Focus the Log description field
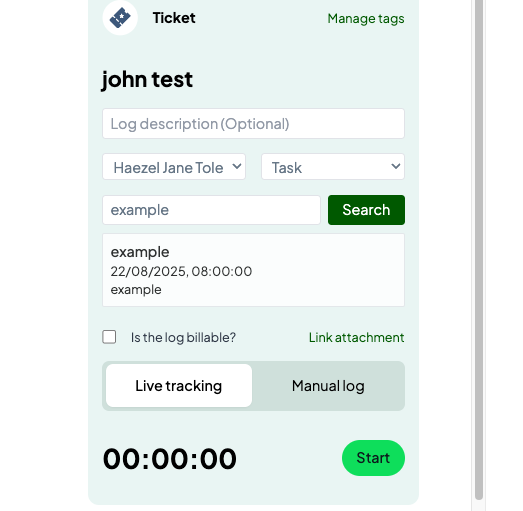This screenshot has height=511, width=523. pos(253,123)
